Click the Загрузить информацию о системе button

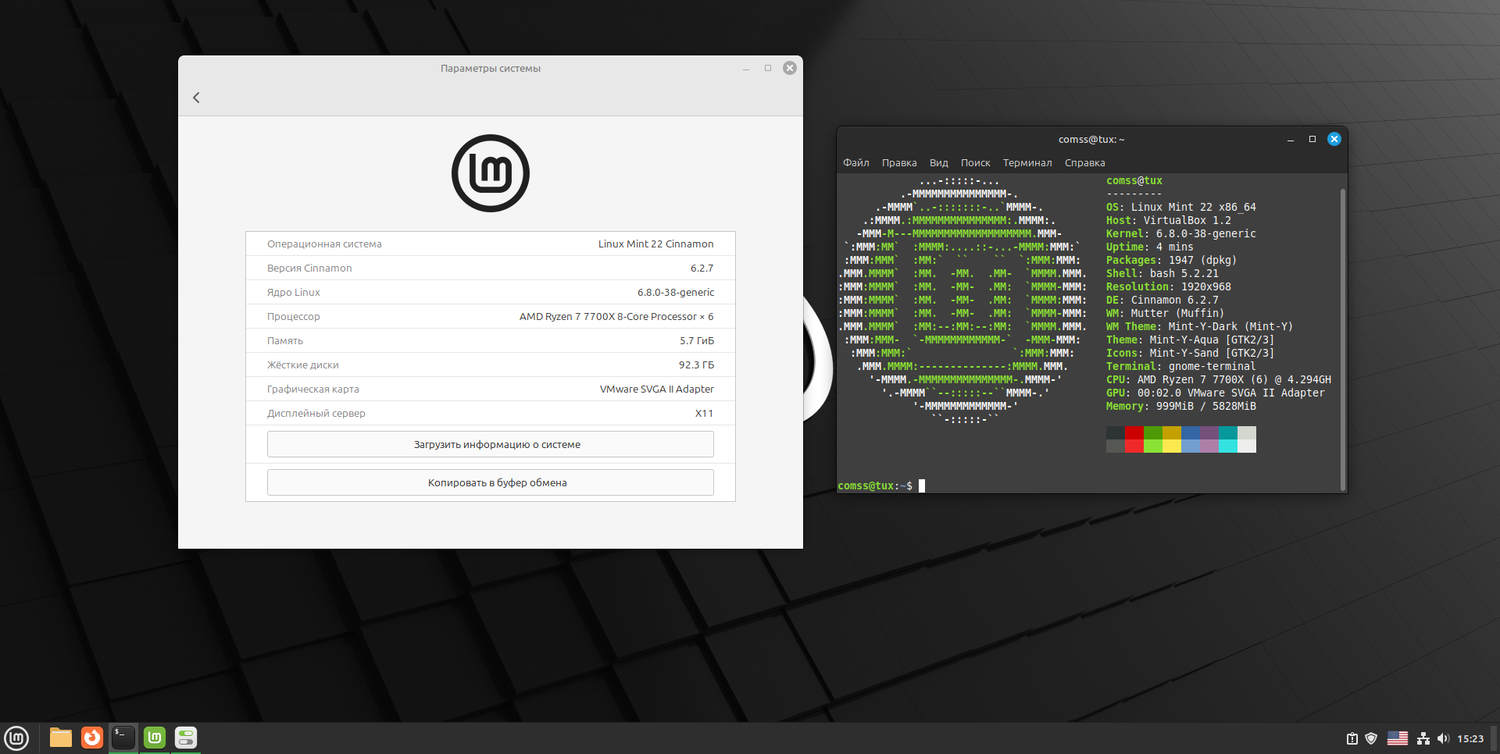pyautogui.click(x=490, y=444)
